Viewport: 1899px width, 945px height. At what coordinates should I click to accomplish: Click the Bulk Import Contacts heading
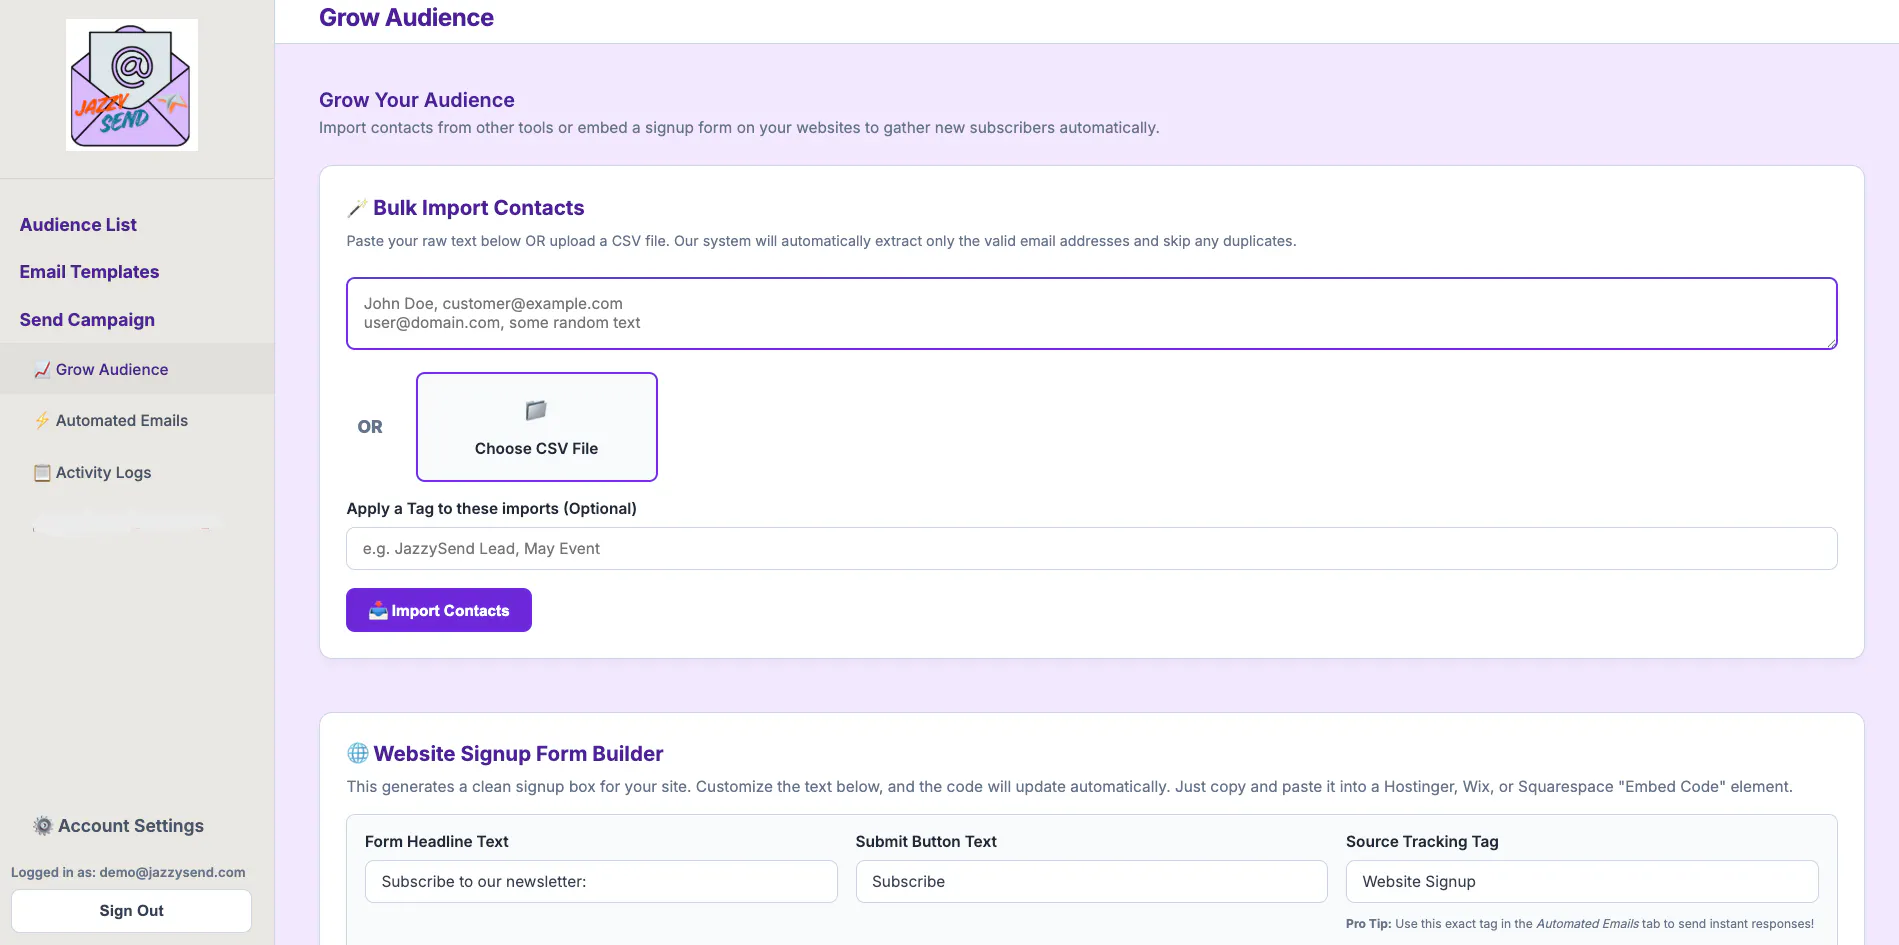(478, 208)
